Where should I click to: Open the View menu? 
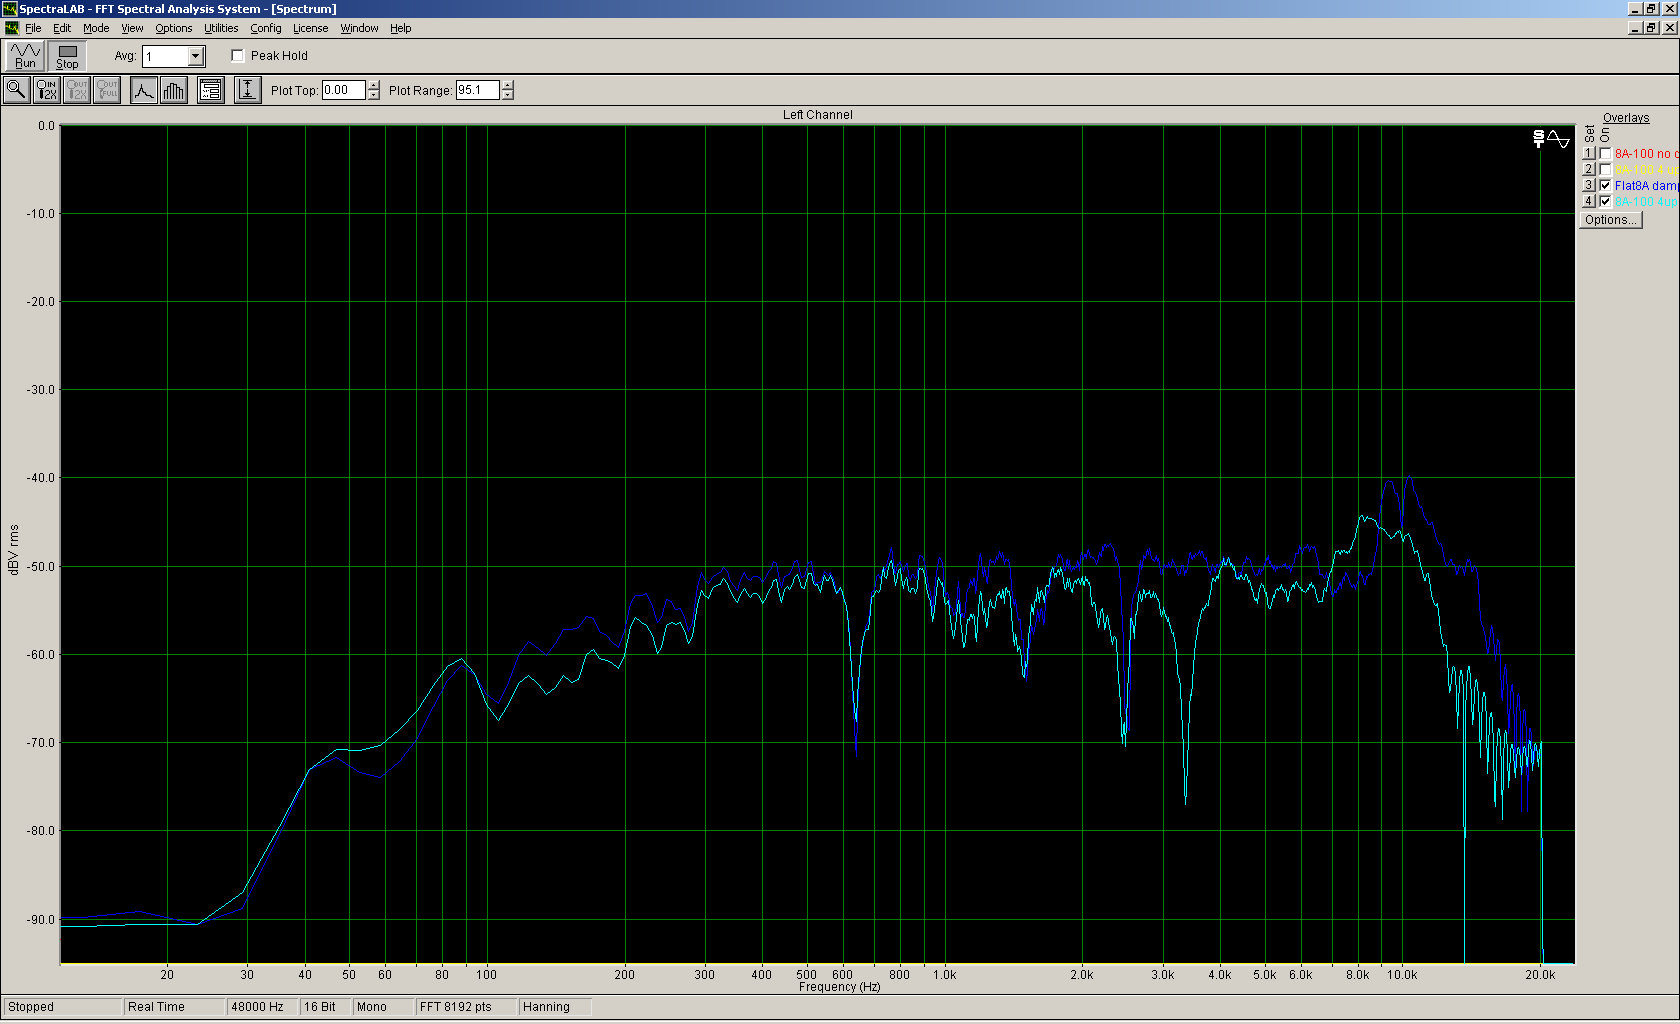tap(132, 28)
